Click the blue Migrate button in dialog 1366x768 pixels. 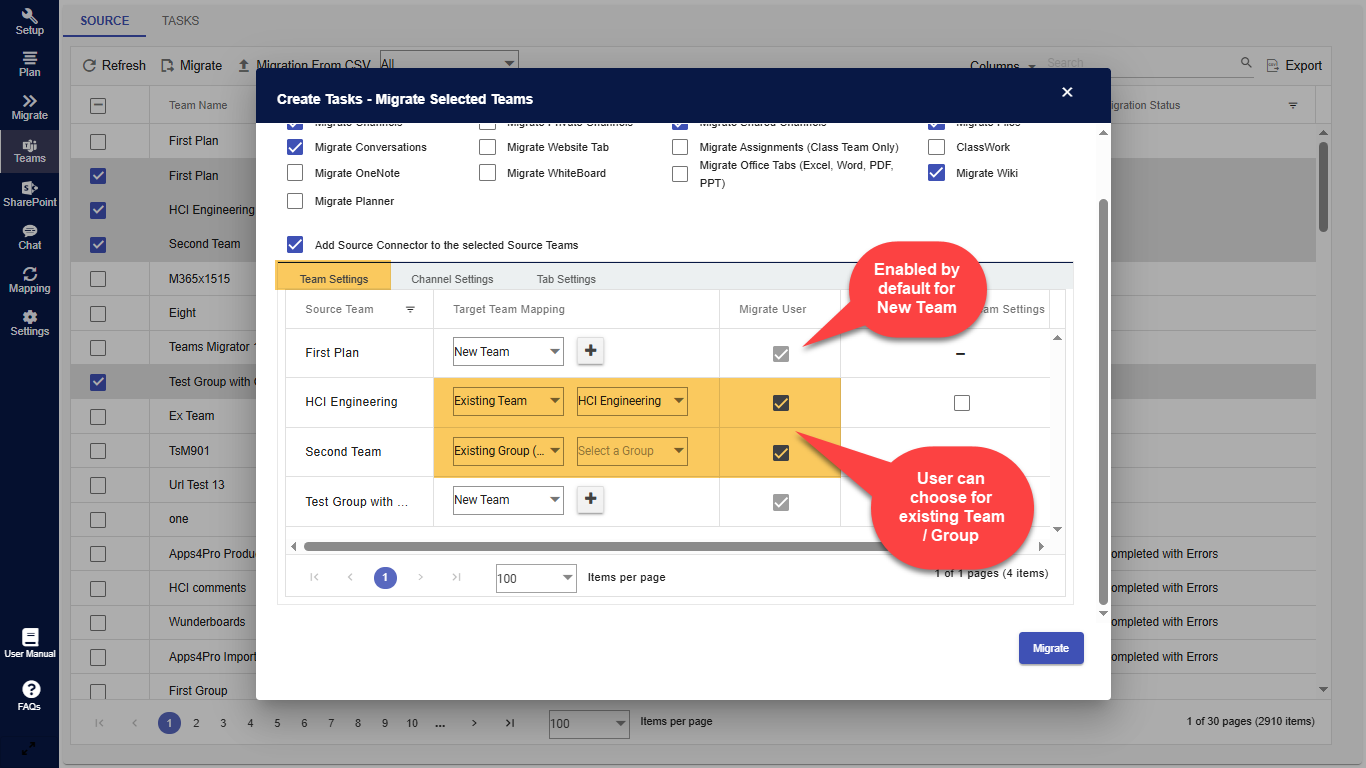[1051, 648]
